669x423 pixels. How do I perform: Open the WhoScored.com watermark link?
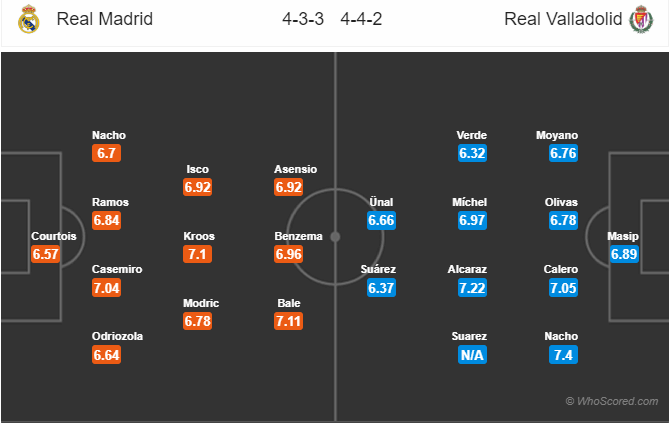click(613, 400)
